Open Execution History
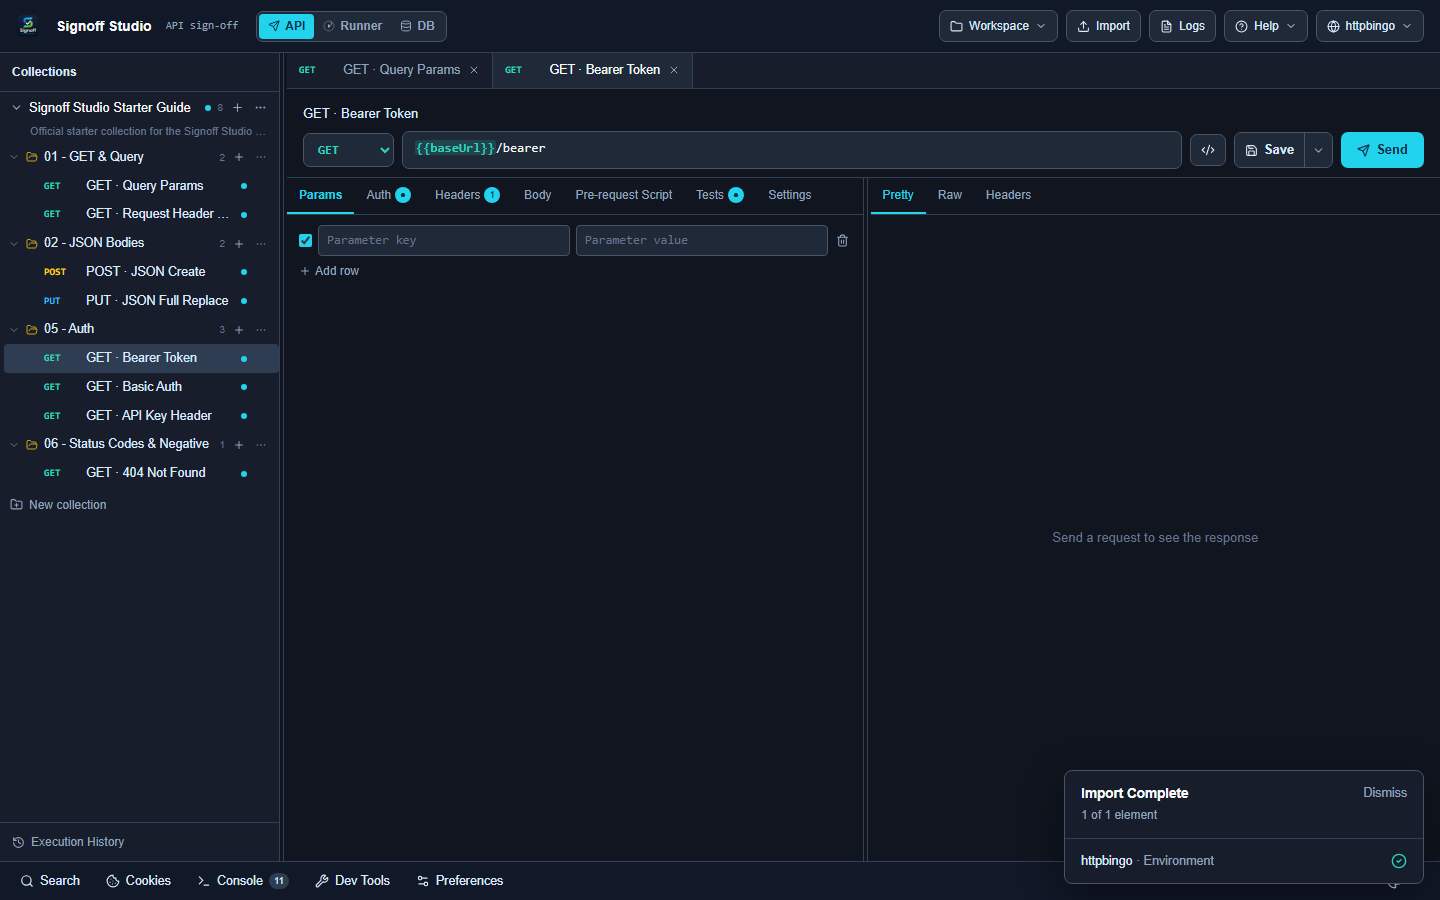Viewport: 1440px width, 900px height. [68, 842]
